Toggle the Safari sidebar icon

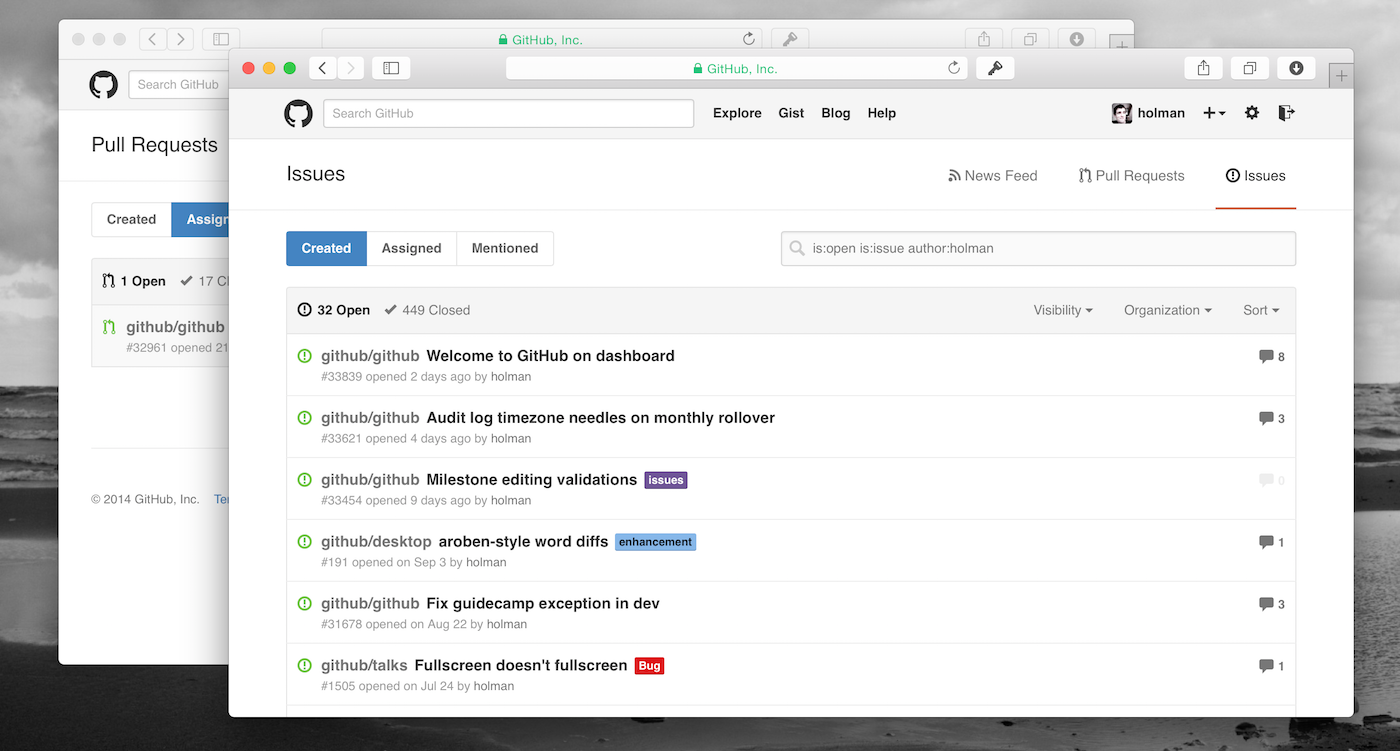coord(391,68)
